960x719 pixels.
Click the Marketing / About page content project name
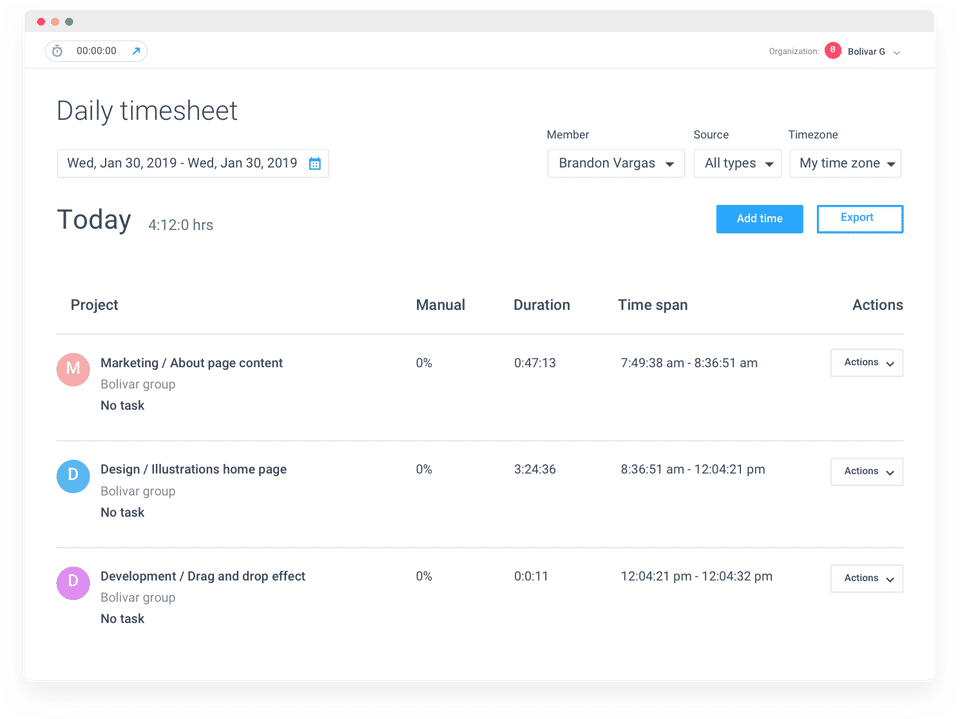tap(192, 363)
